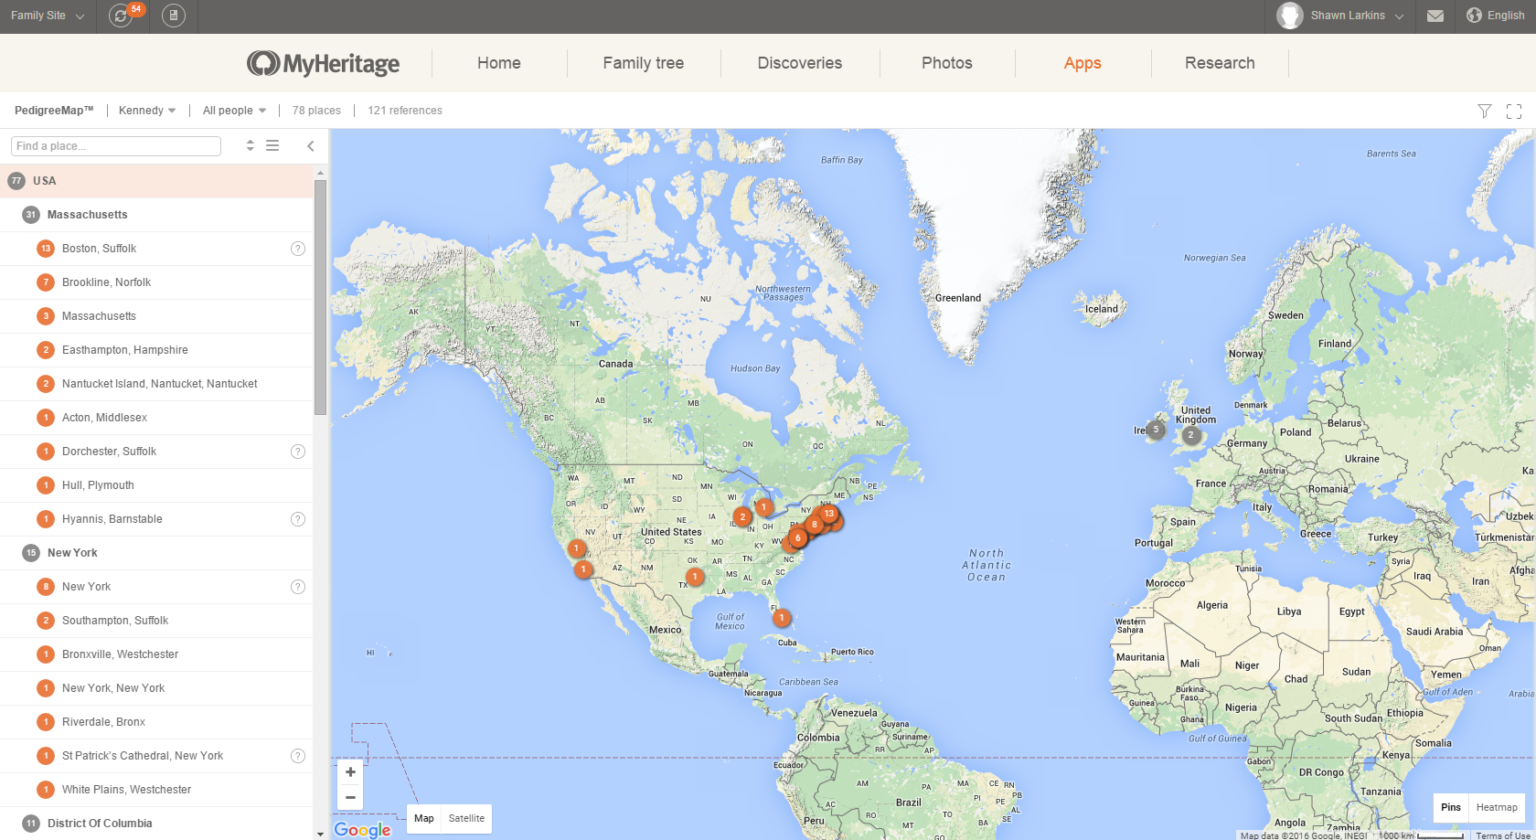Click the sync icon with 54 badge
The height and width of the screenshot is (840, 1536).
point(121,16)
